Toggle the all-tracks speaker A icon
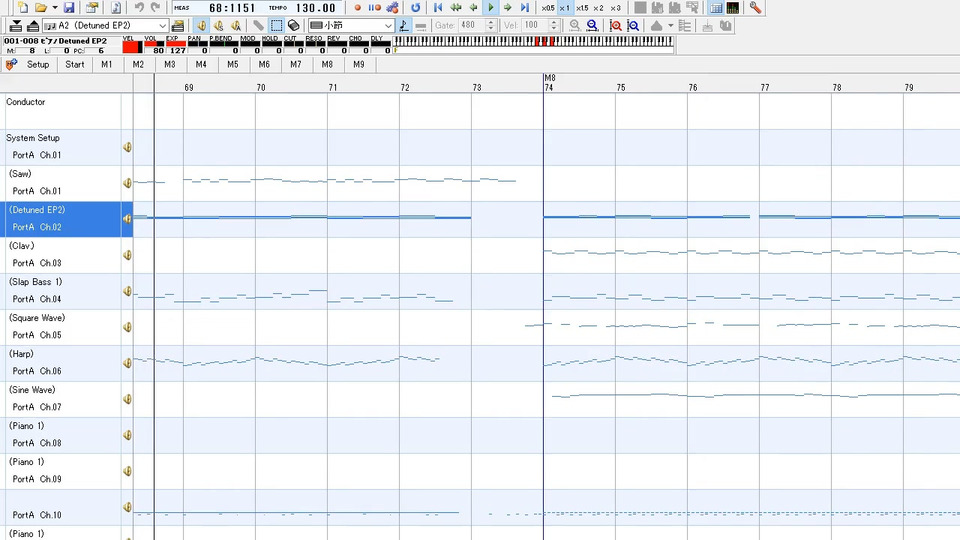 click(x=236, y=26)
